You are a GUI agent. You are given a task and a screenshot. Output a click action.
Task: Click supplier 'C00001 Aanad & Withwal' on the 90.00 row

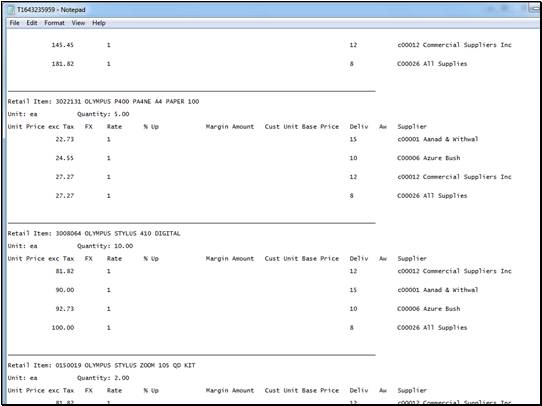tap(438, 290)
